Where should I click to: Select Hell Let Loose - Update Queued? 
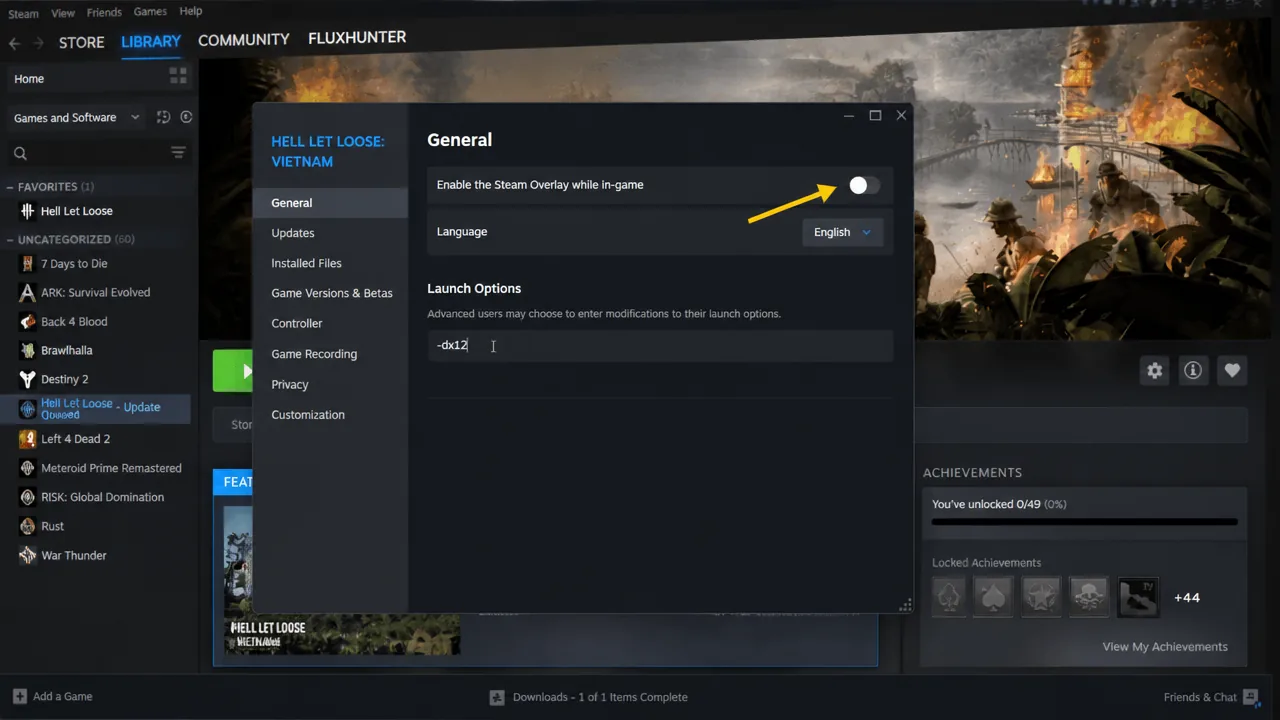click(95, 409)
